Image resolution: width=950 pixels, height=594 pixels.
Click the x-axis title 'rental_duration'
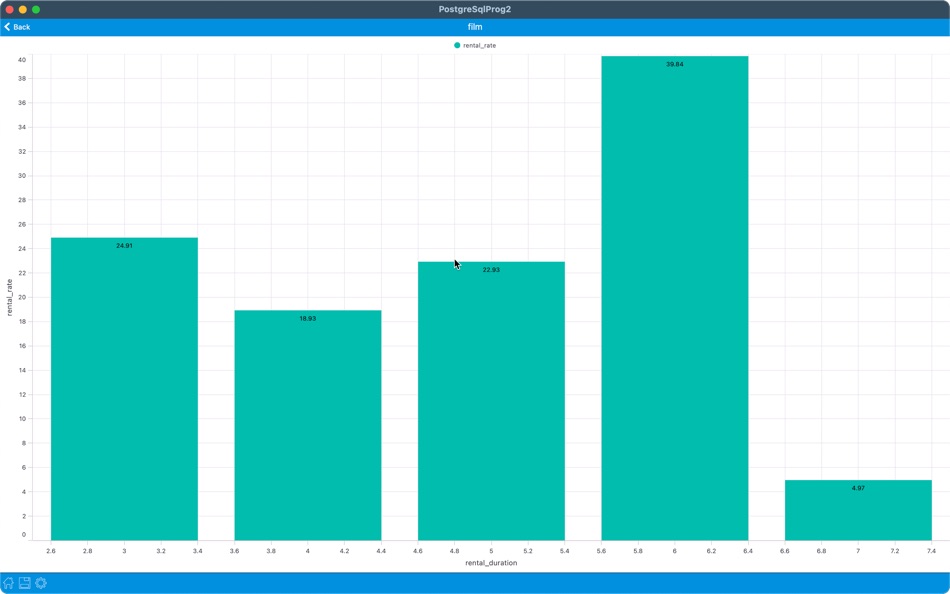pos(491,563)
